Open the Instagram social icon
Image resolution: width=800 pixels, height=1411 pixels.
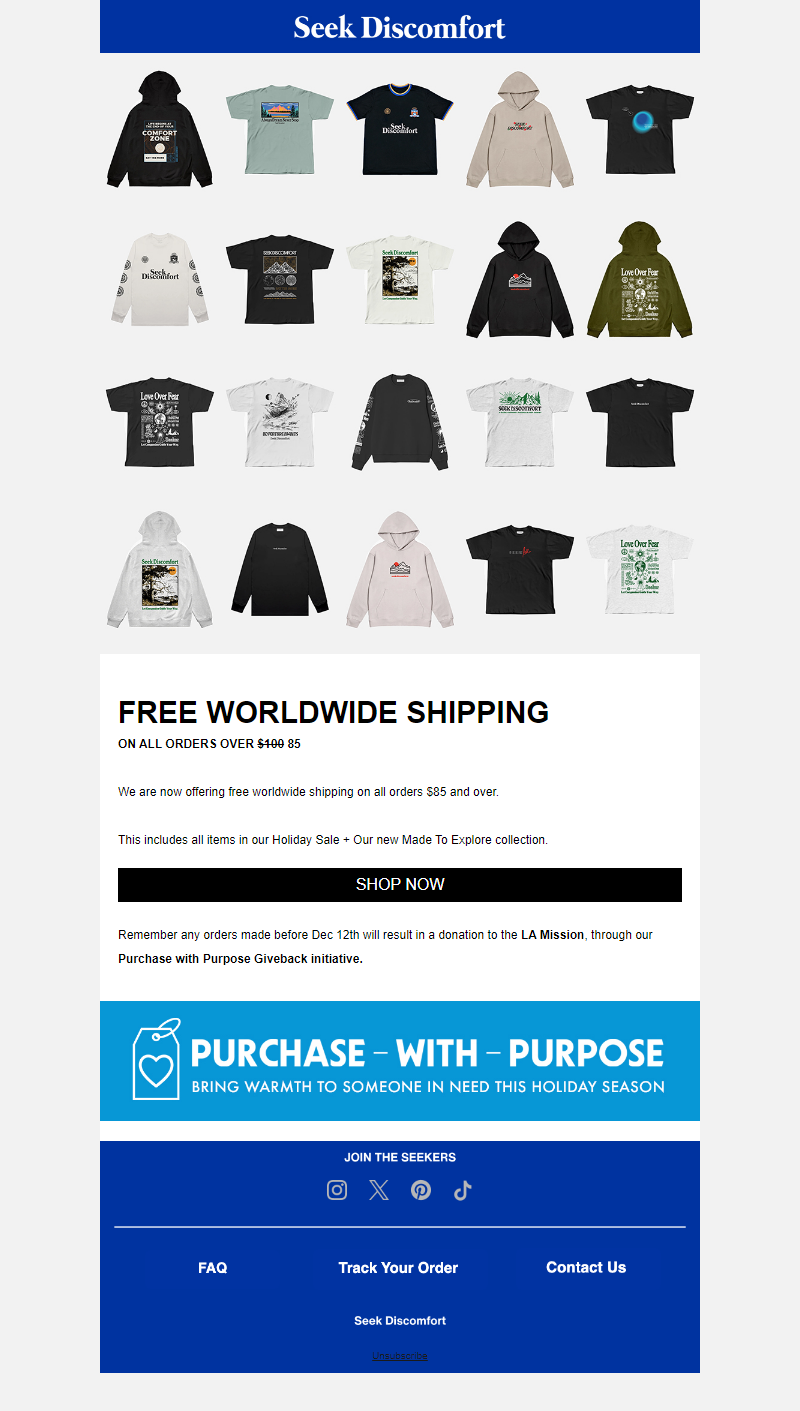337,1190
